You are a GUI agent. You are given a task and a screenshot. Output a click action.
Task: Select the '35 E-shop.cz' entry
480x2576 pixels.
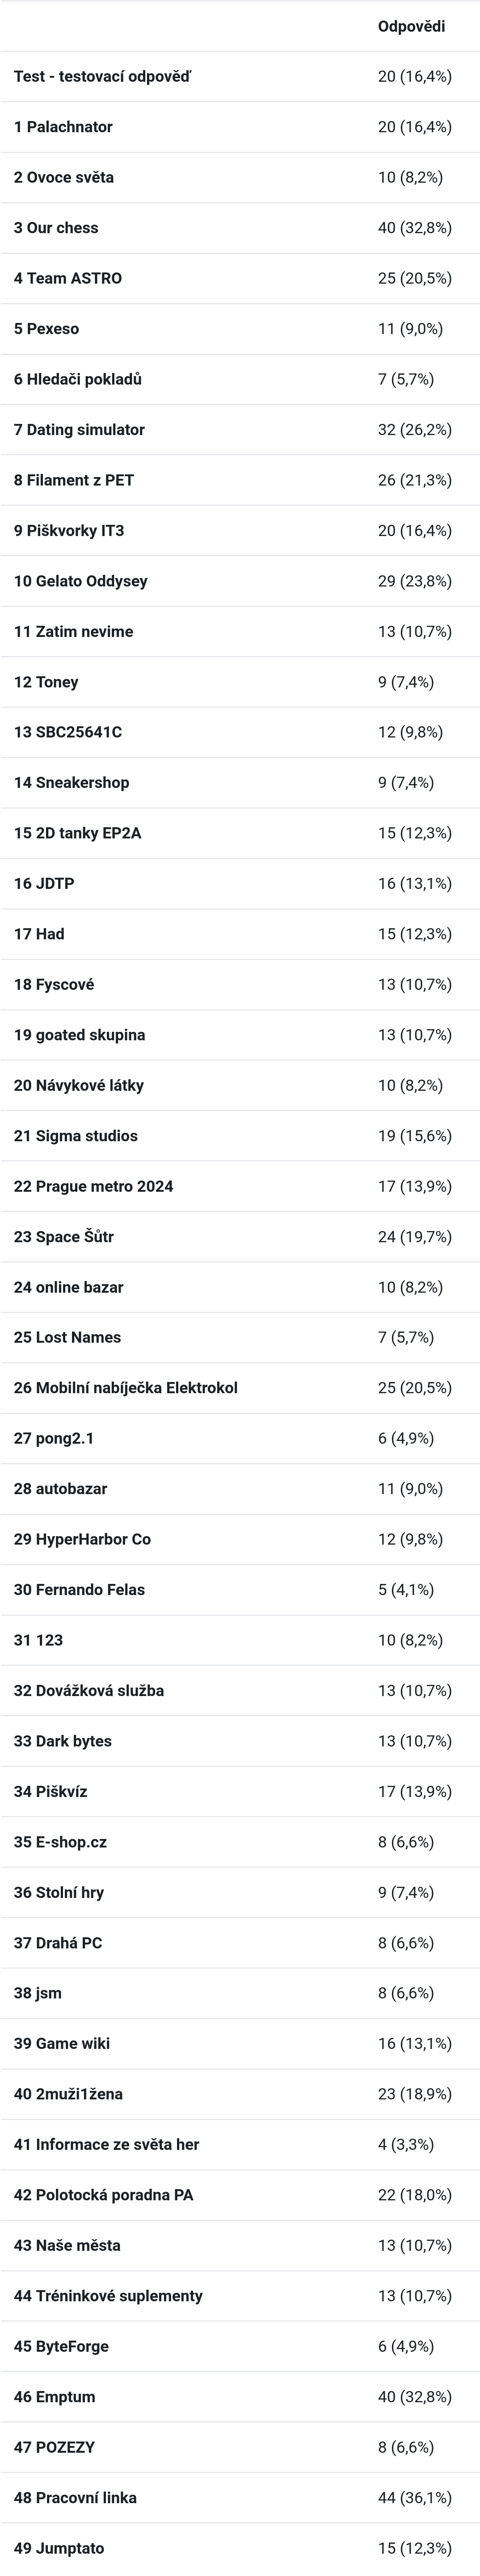tap(240, 1841)
